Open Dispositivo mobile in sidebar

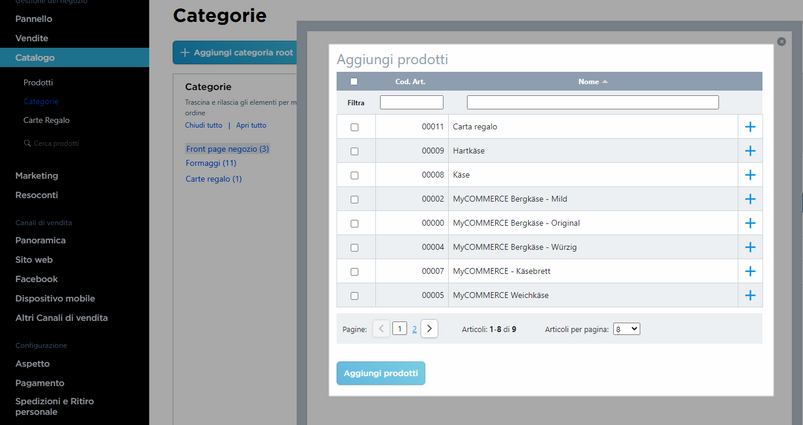coord(55,299)
